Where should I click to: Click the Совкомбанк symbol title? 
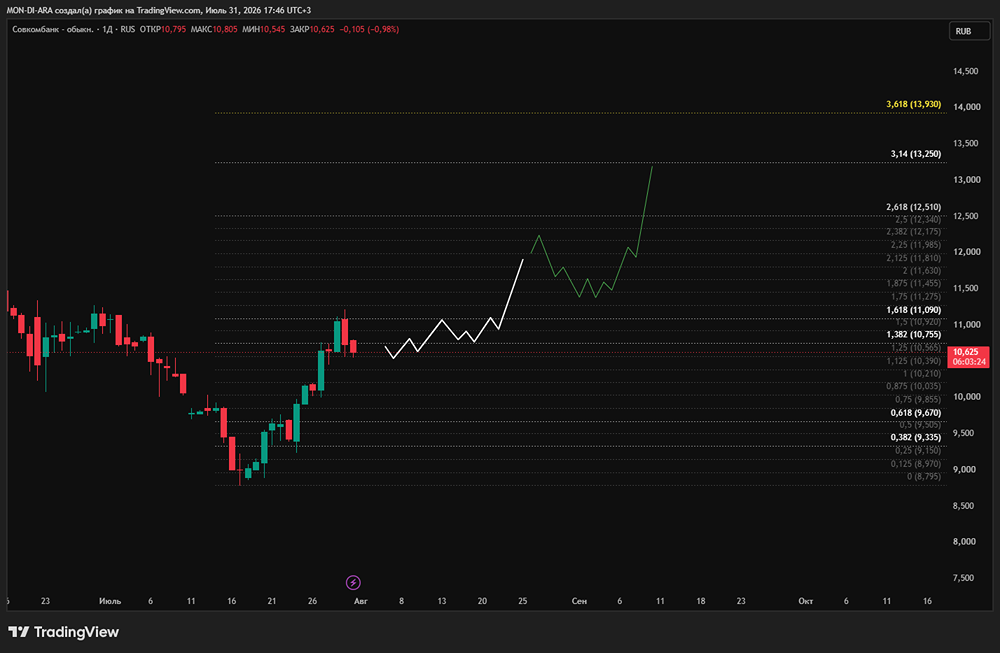53,29
